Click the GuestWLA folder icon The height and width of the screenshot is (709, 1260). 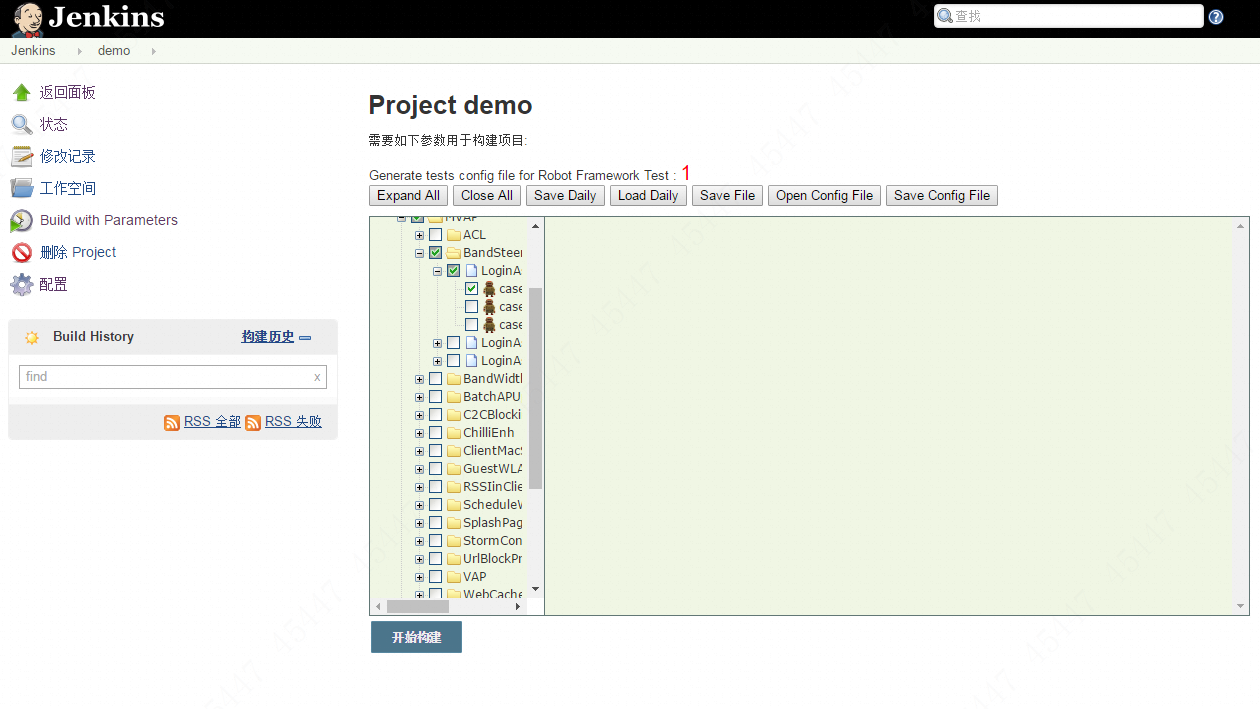click(x=453, y=469)
